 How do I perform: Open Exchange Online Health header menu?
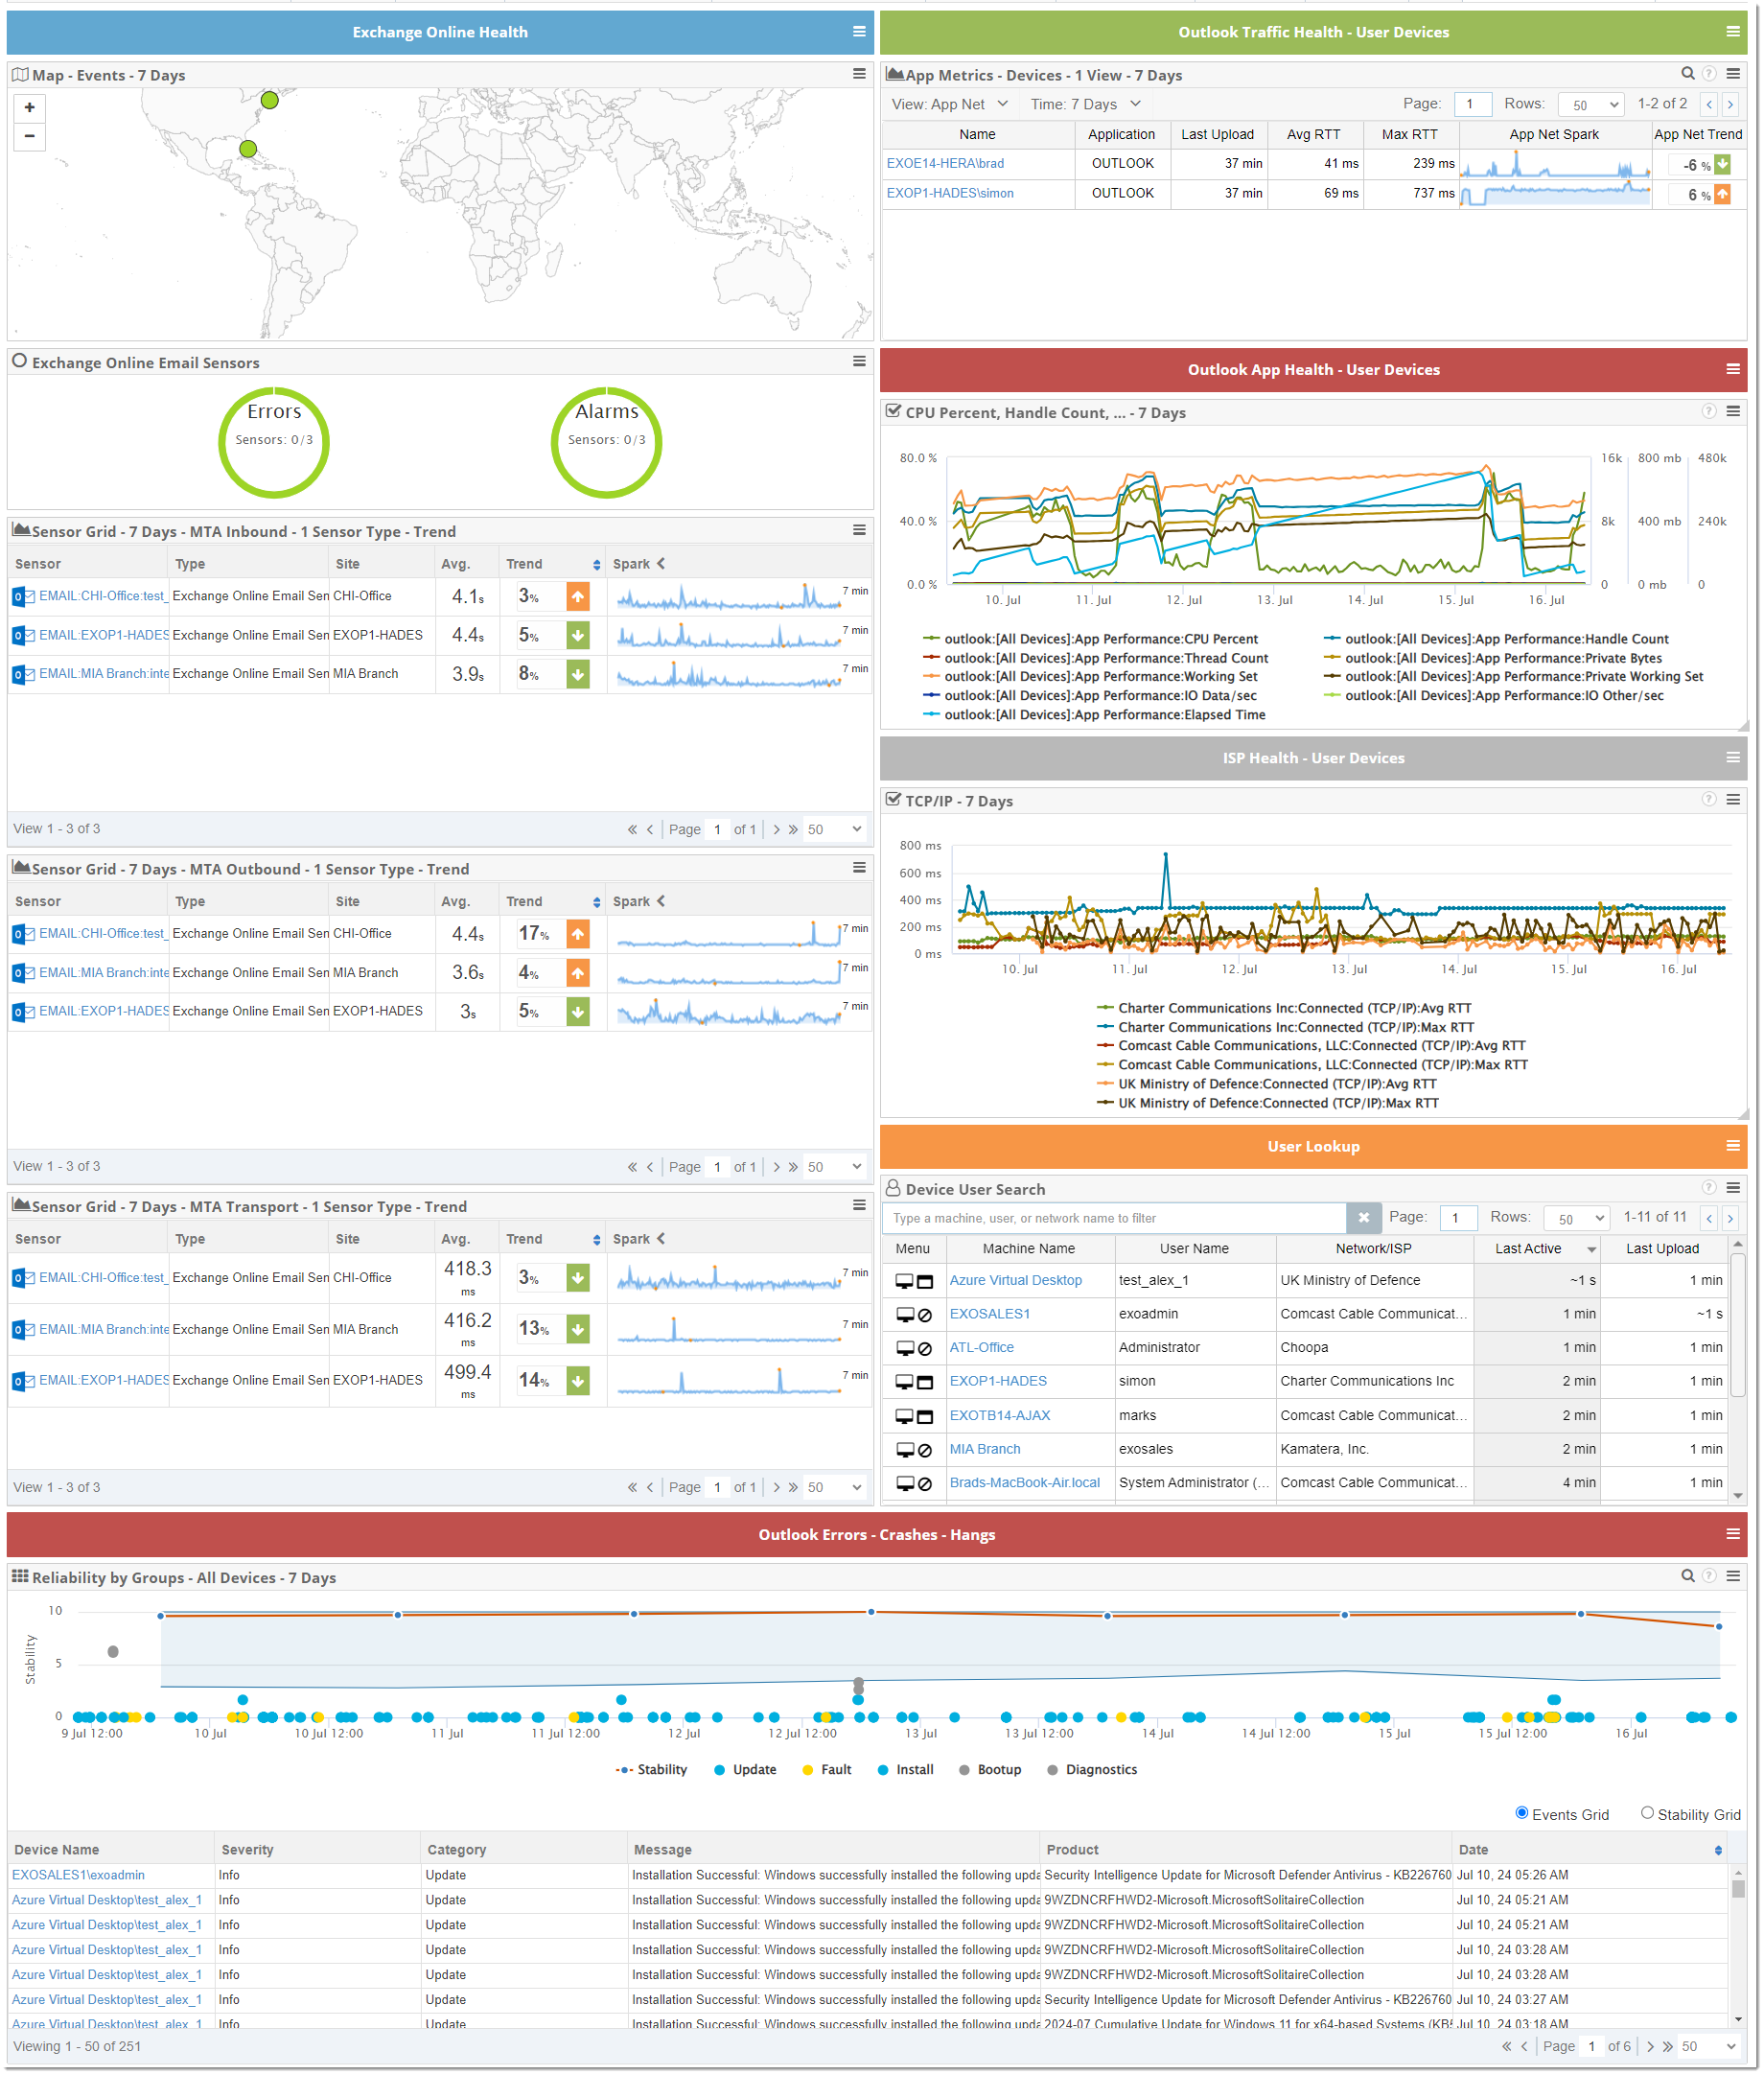coord(858,32)
